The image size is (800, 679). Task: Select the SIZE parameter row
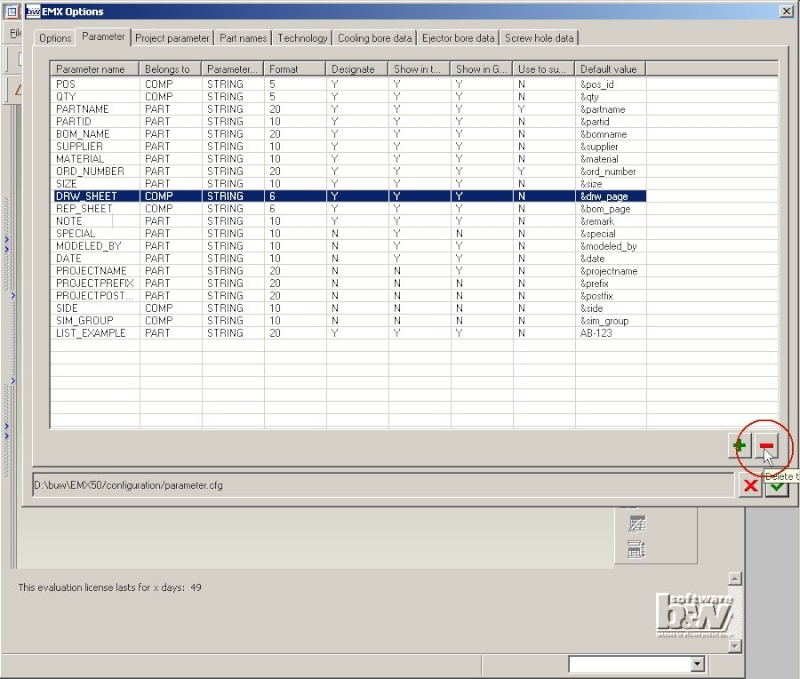[x=349, y=184]
